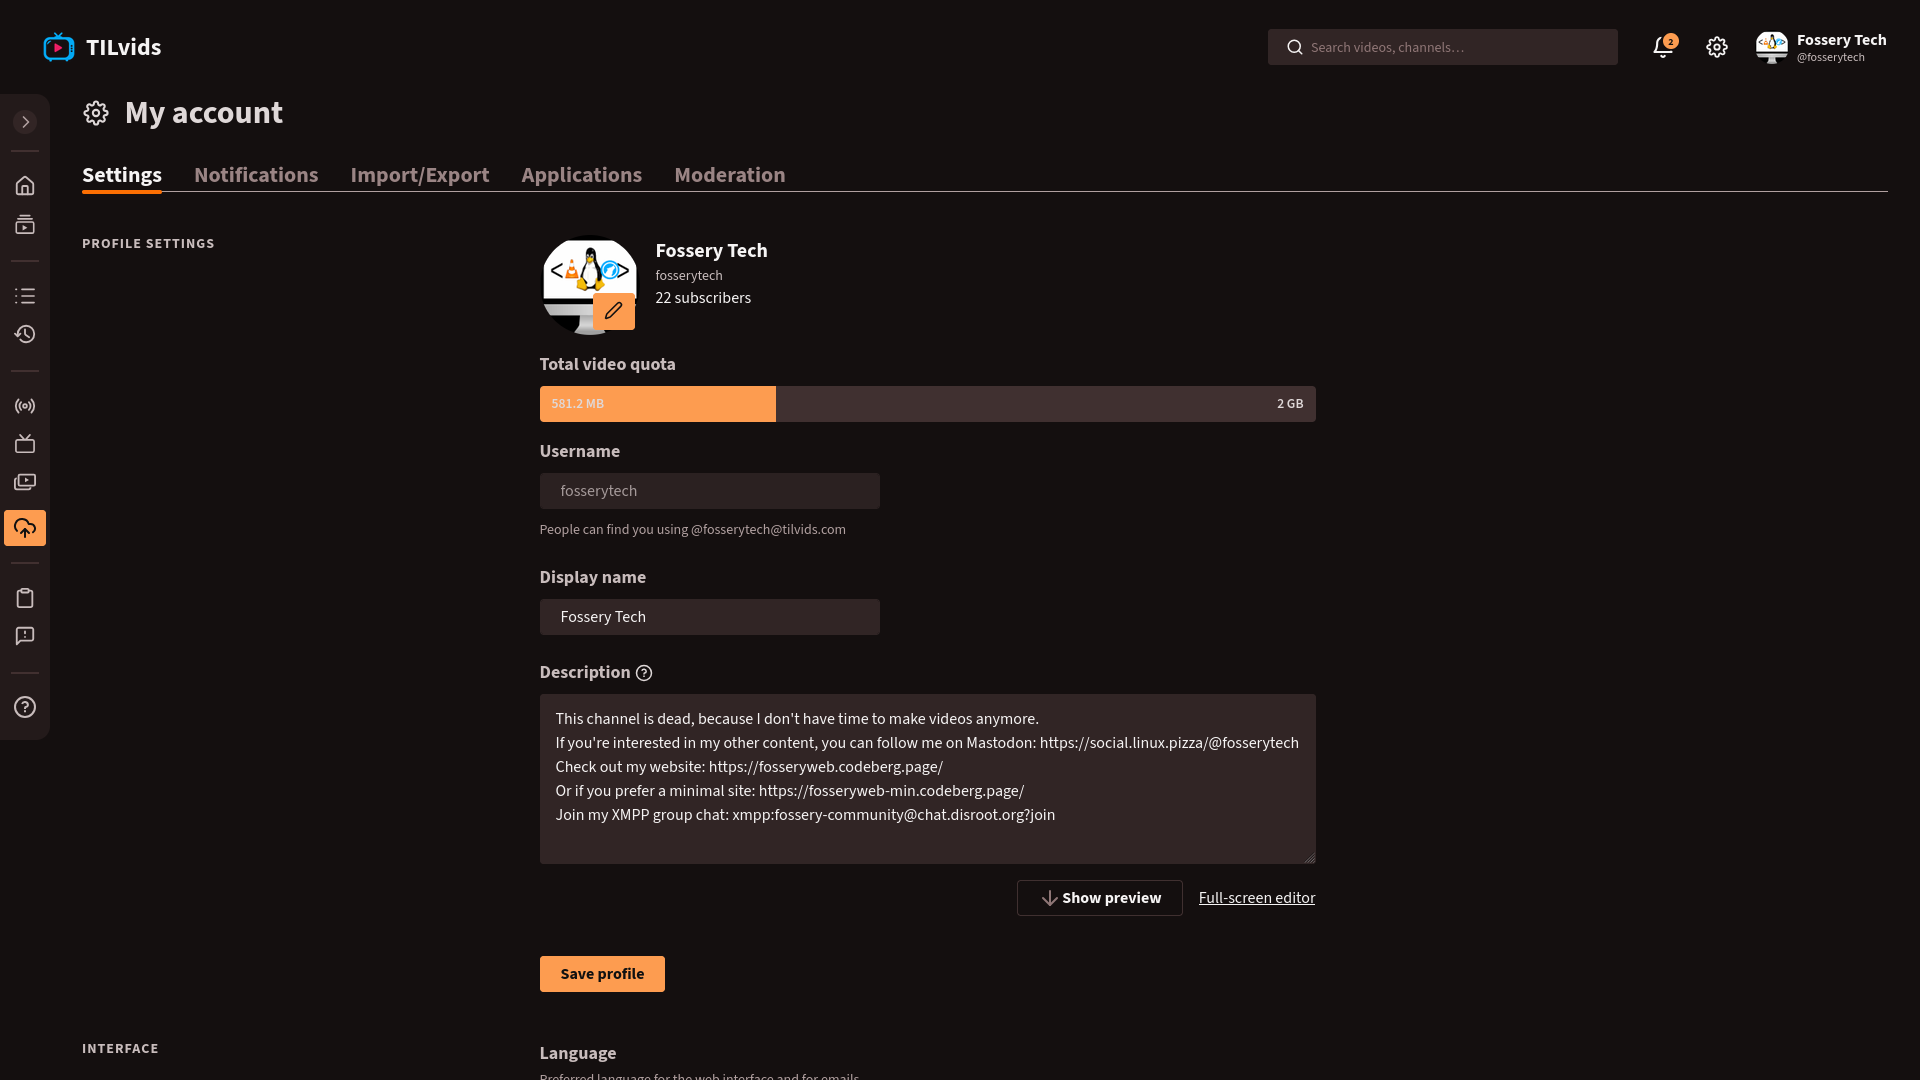
Task: Click the fosserytech handle under profile name
Action: point(689,276)
